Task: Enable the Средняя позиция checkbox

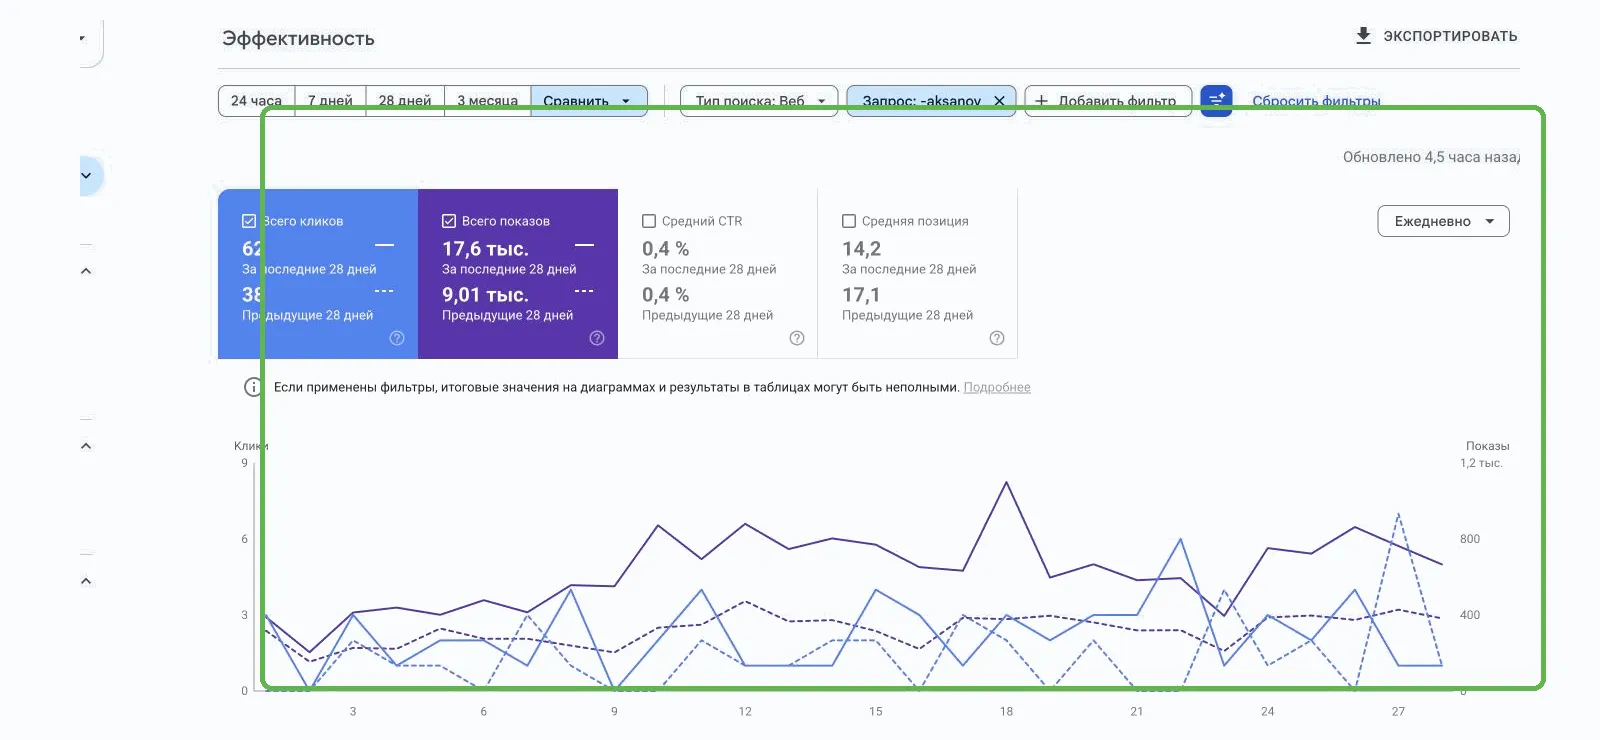Action: [849, 221]
